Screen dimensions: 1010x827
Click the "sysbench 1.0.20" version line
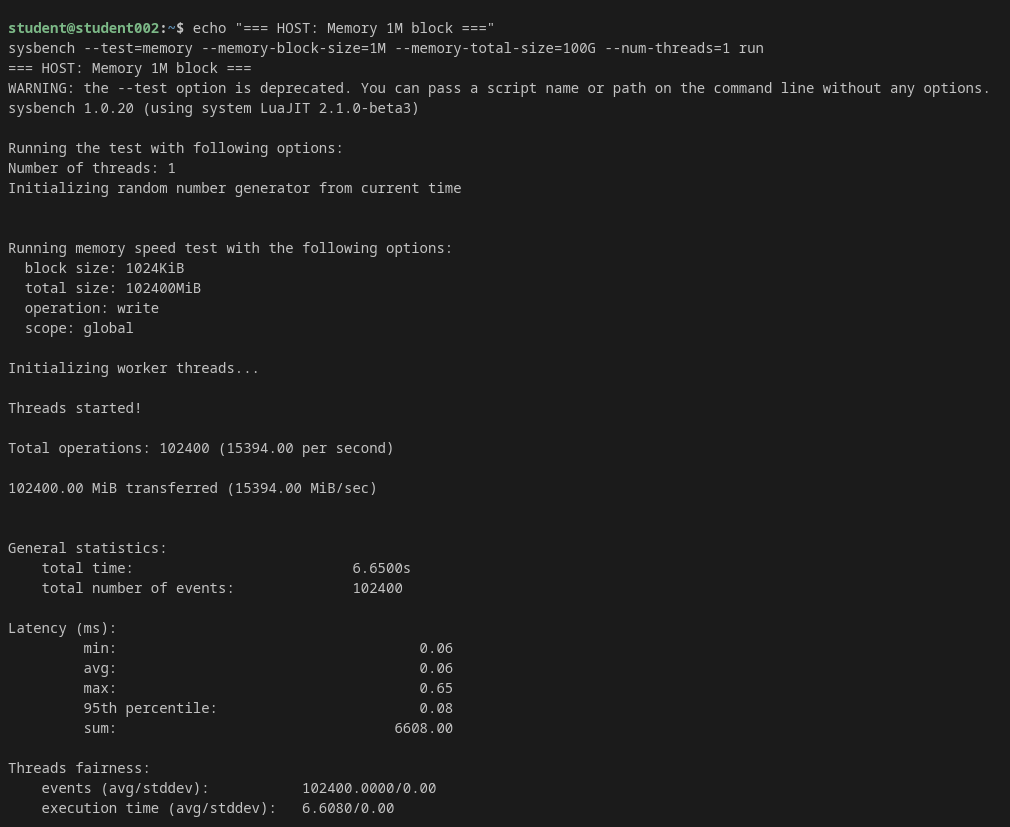pos(213,108)
